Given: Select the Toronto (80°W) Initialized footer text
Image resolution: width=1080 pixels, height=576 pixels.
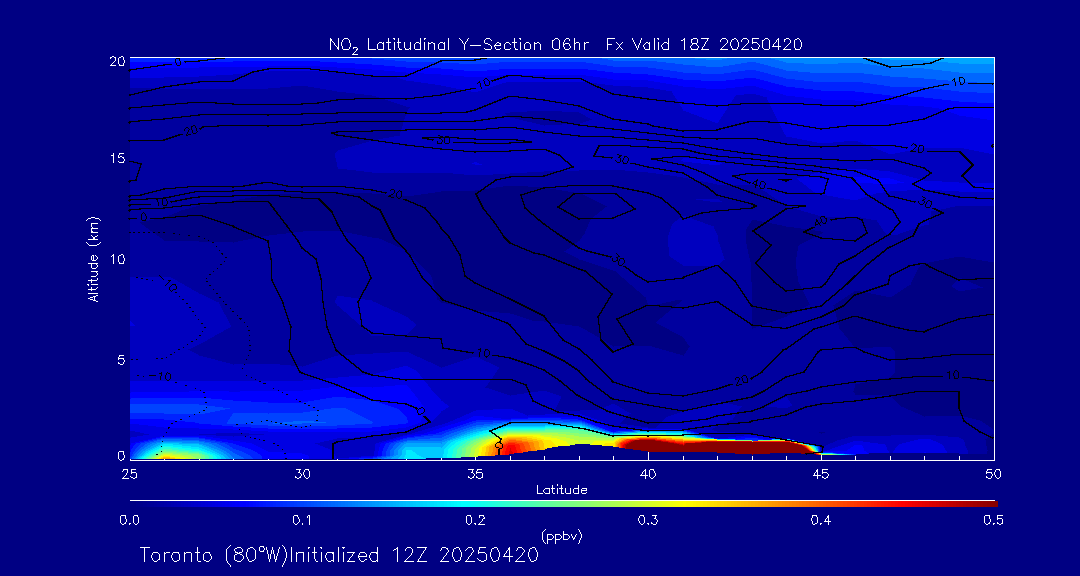Looking at the screenshot, I should point(339,555).
